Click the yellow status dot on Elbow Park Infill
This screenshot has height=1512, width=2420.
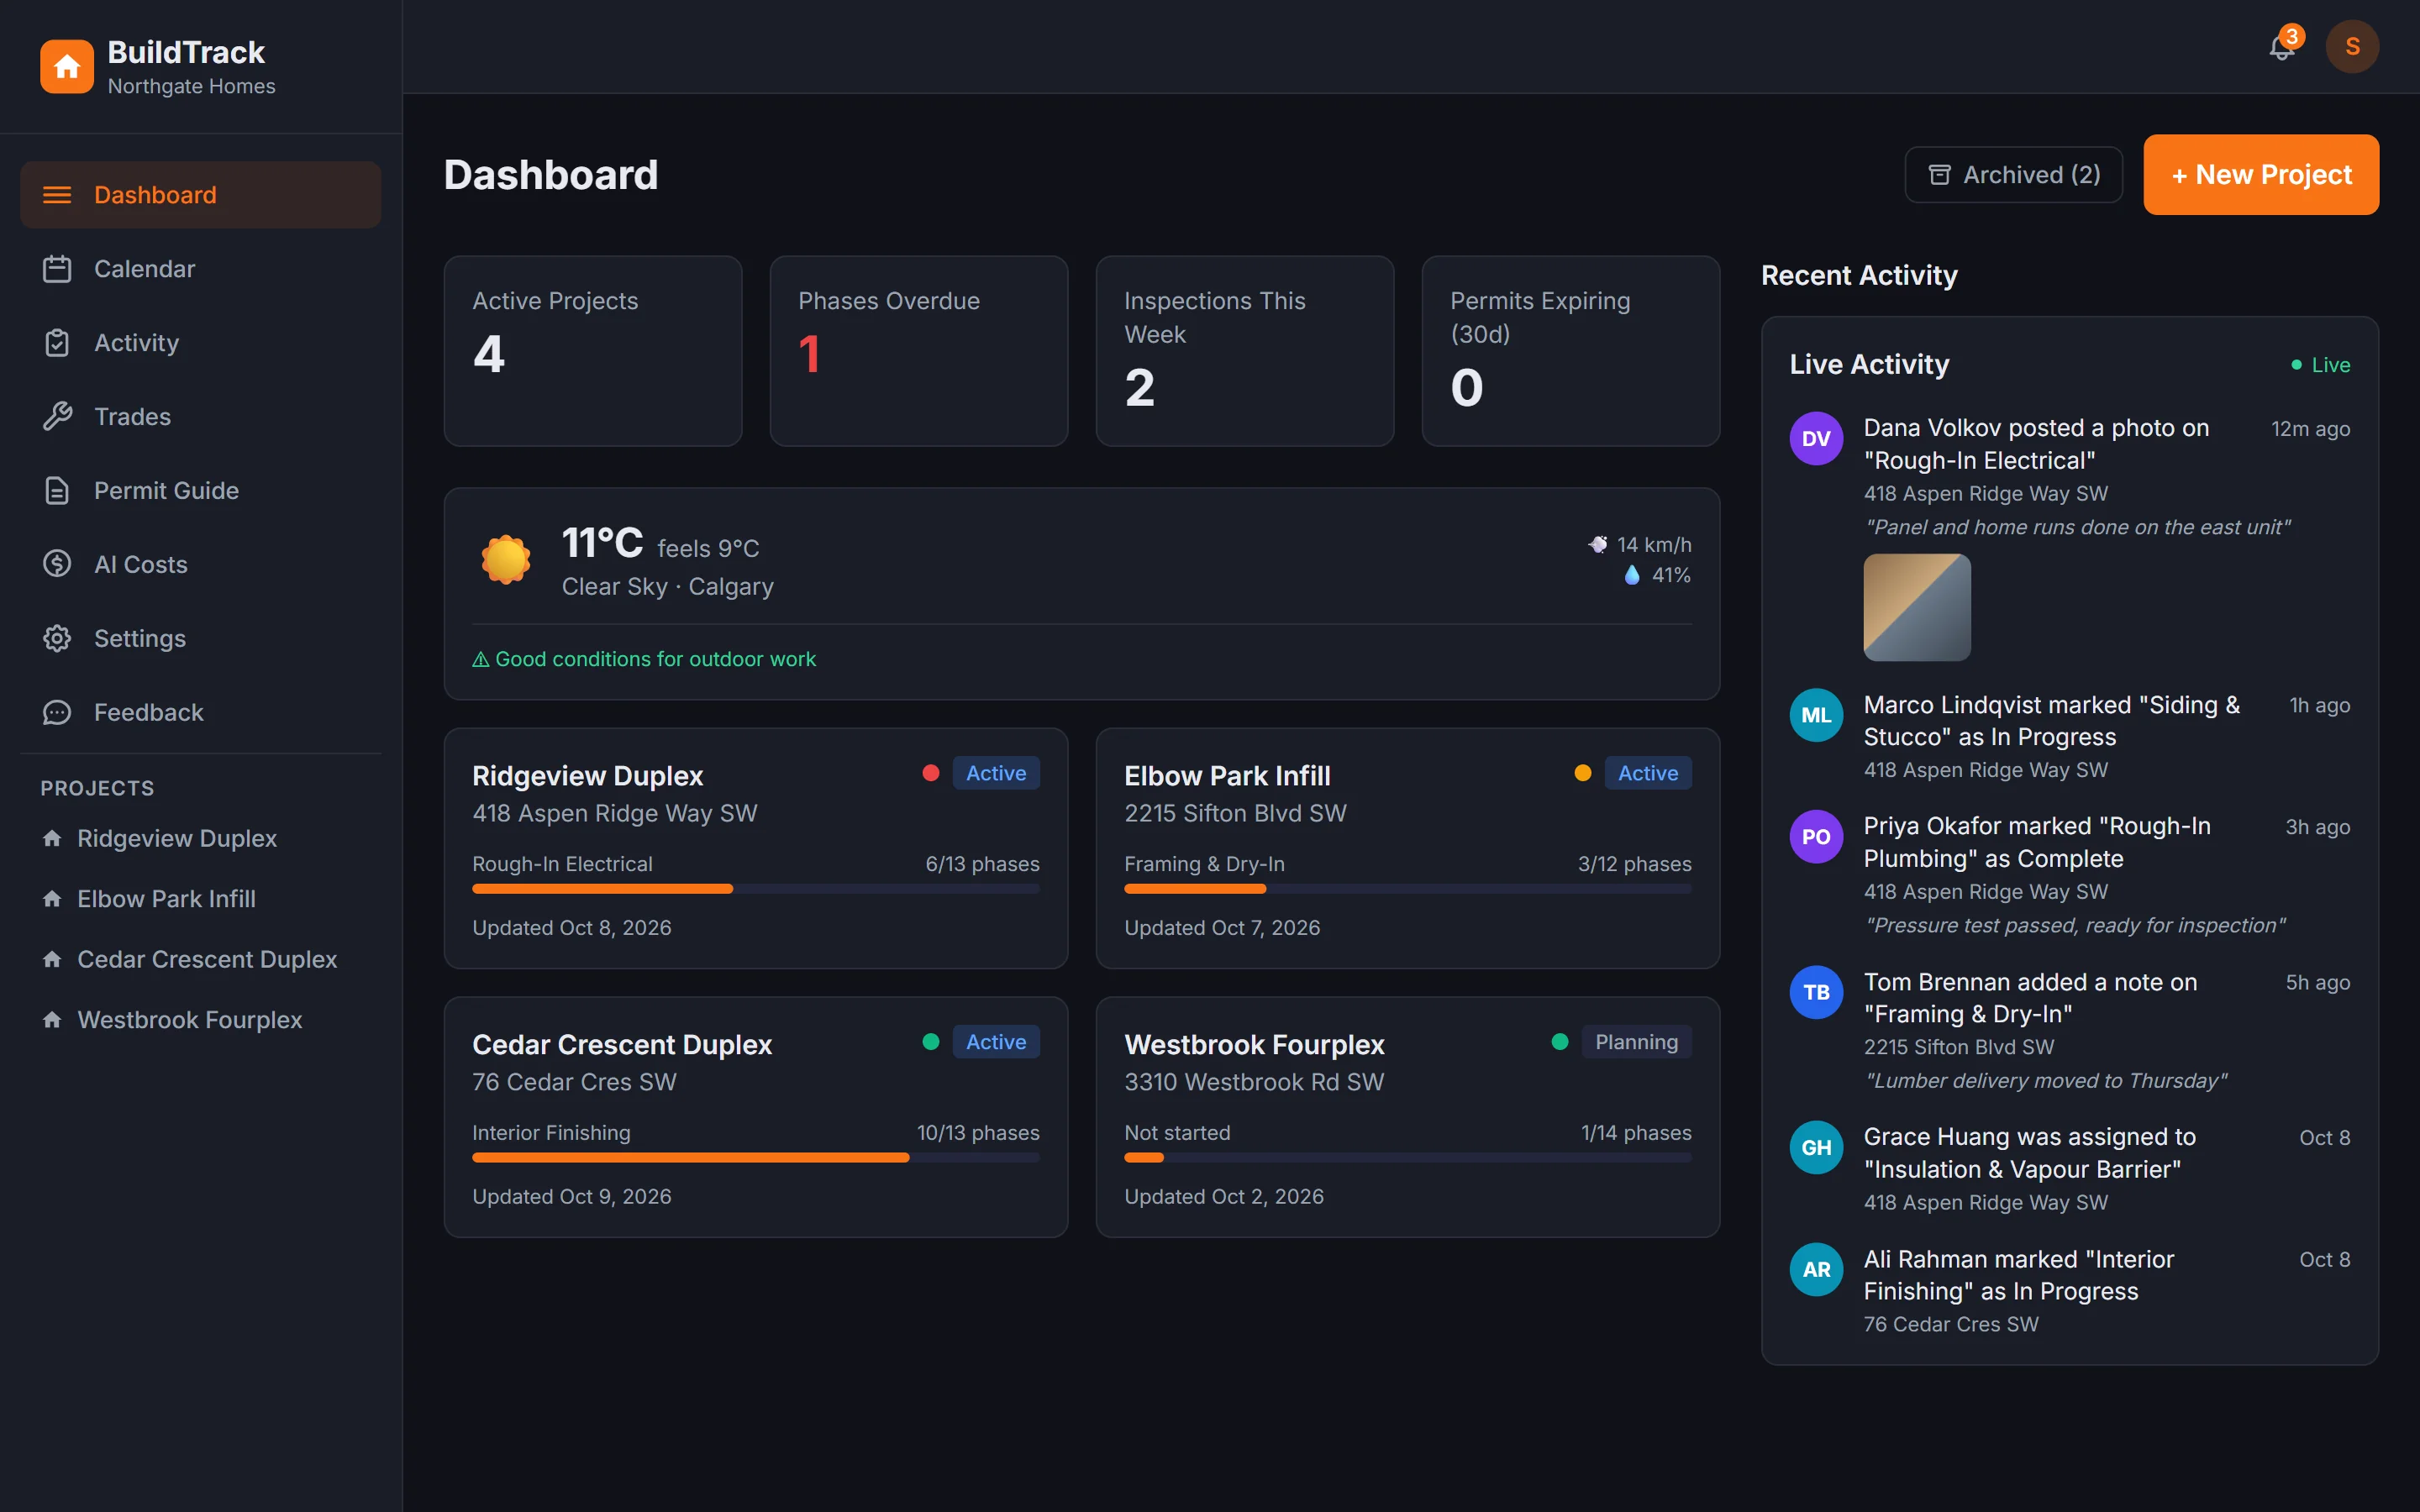point(1583,773)
